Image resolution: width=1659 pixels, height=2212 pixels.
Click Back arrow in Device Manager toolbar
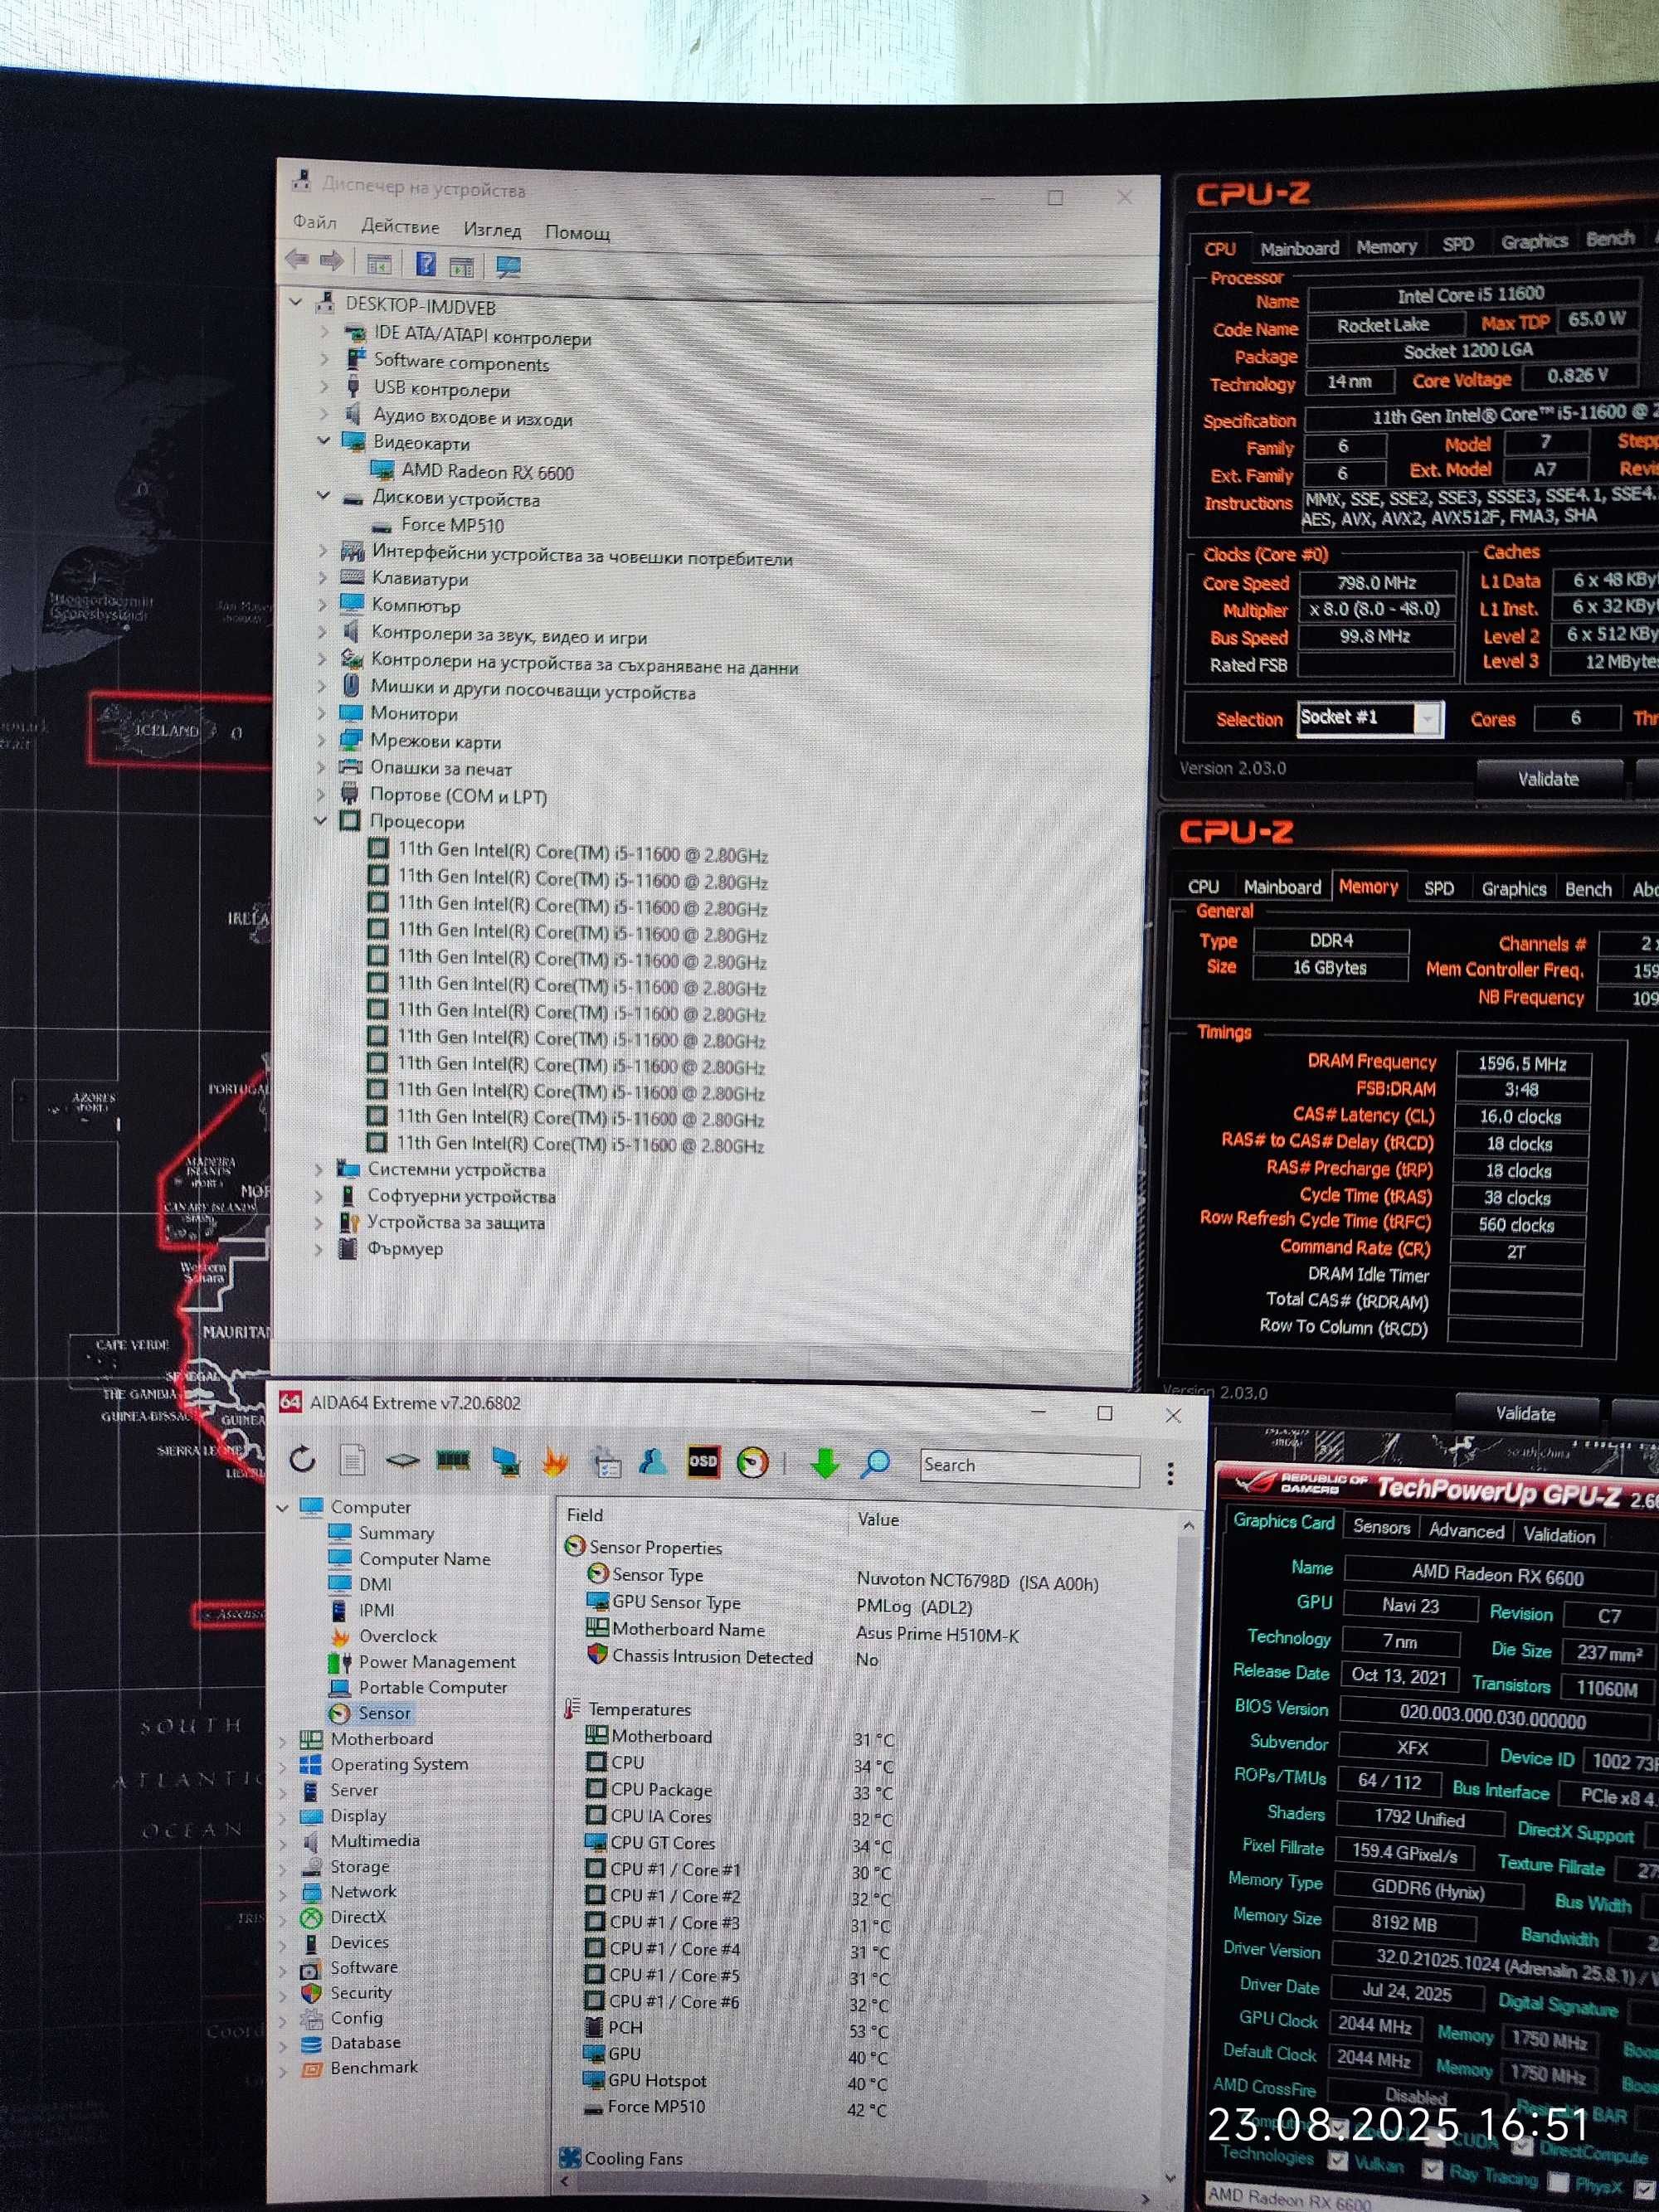(297, 260)
